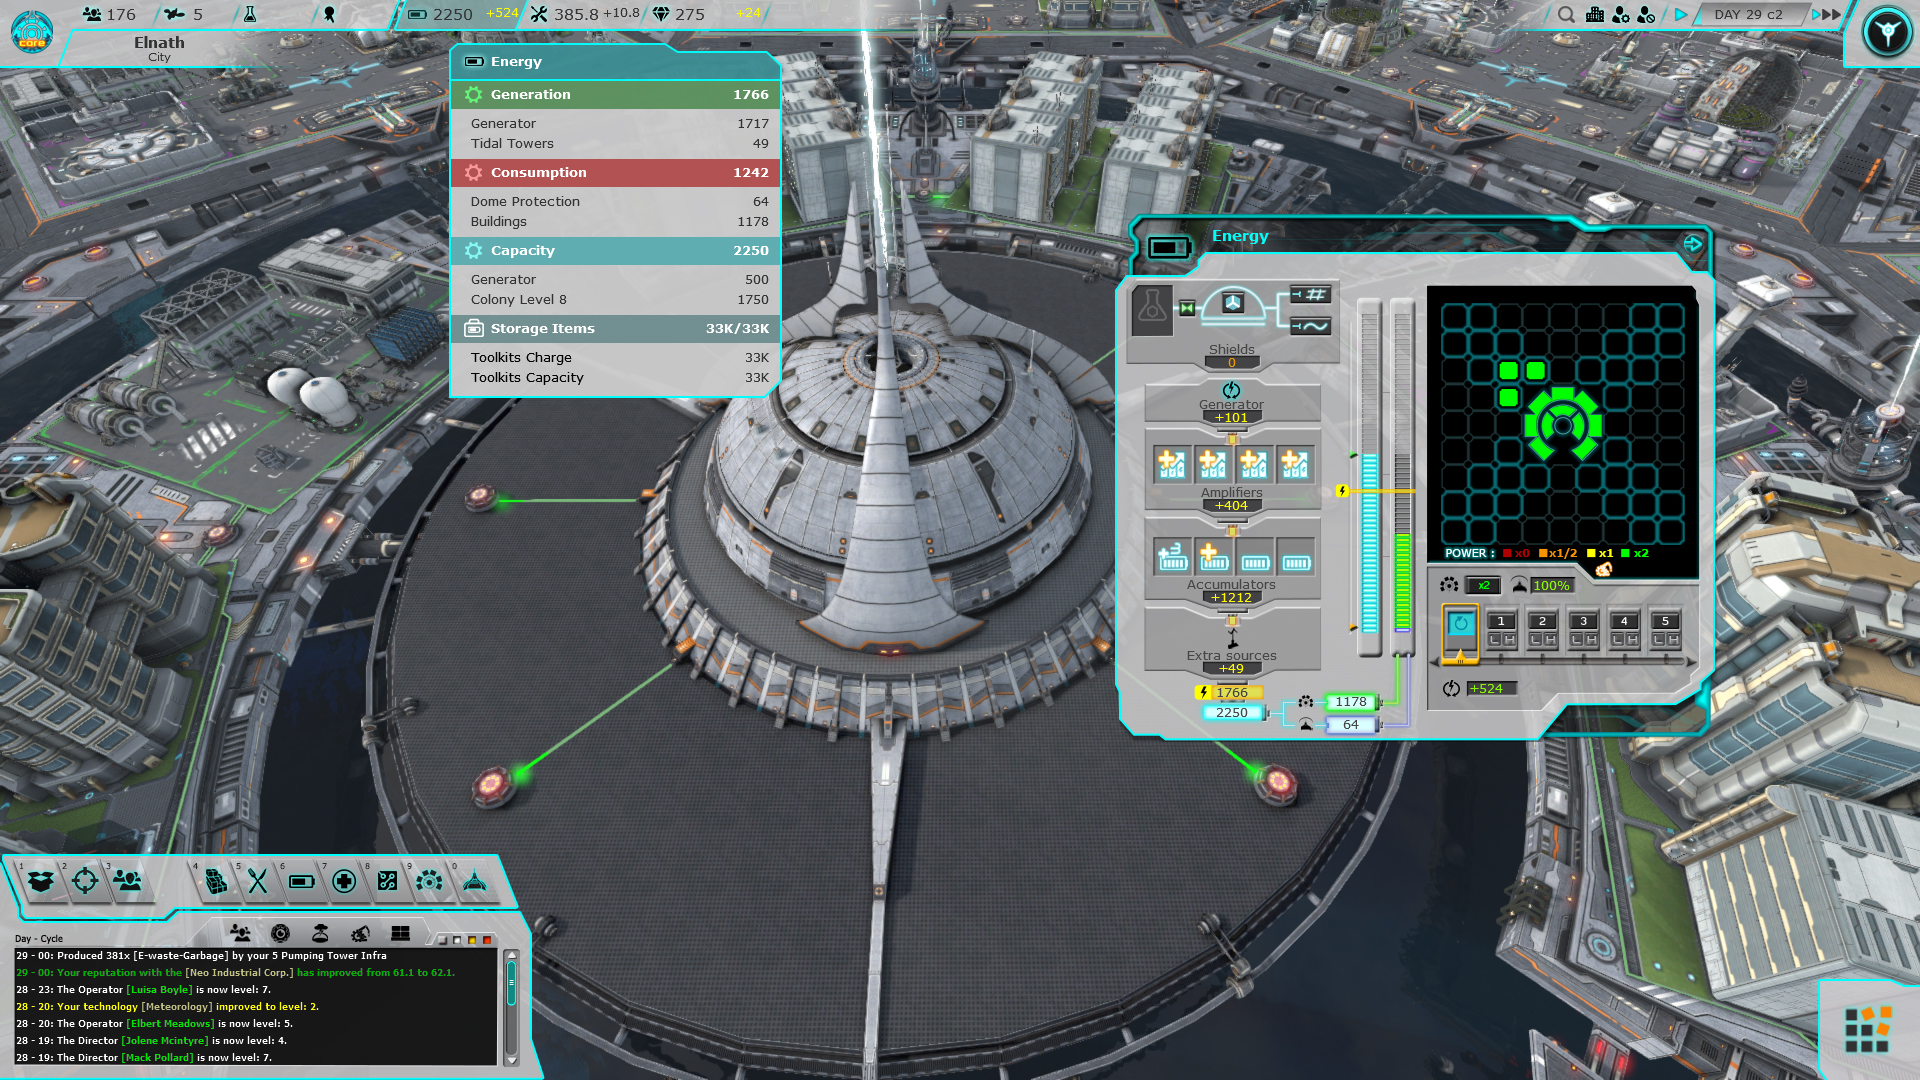Click the fast-forward double arrow button

(1828, 15)
